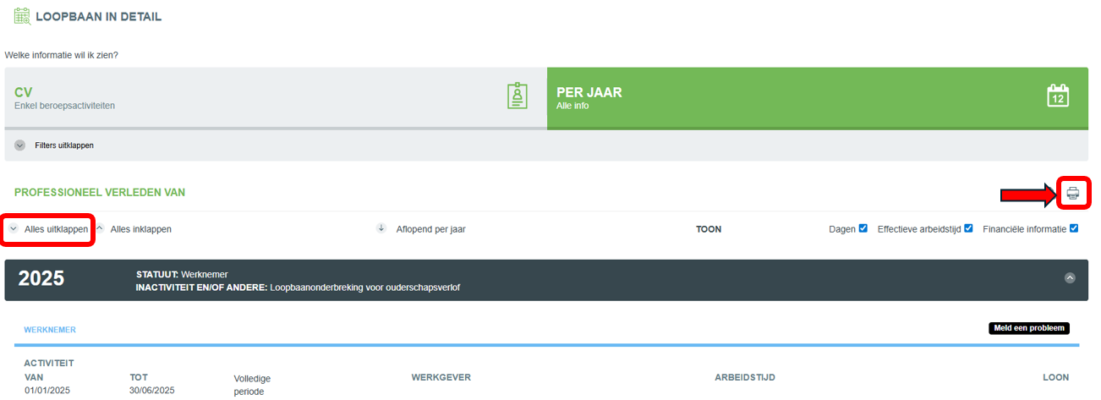
Task: Click the Alles inklappen link
Action: pos(141,229)
